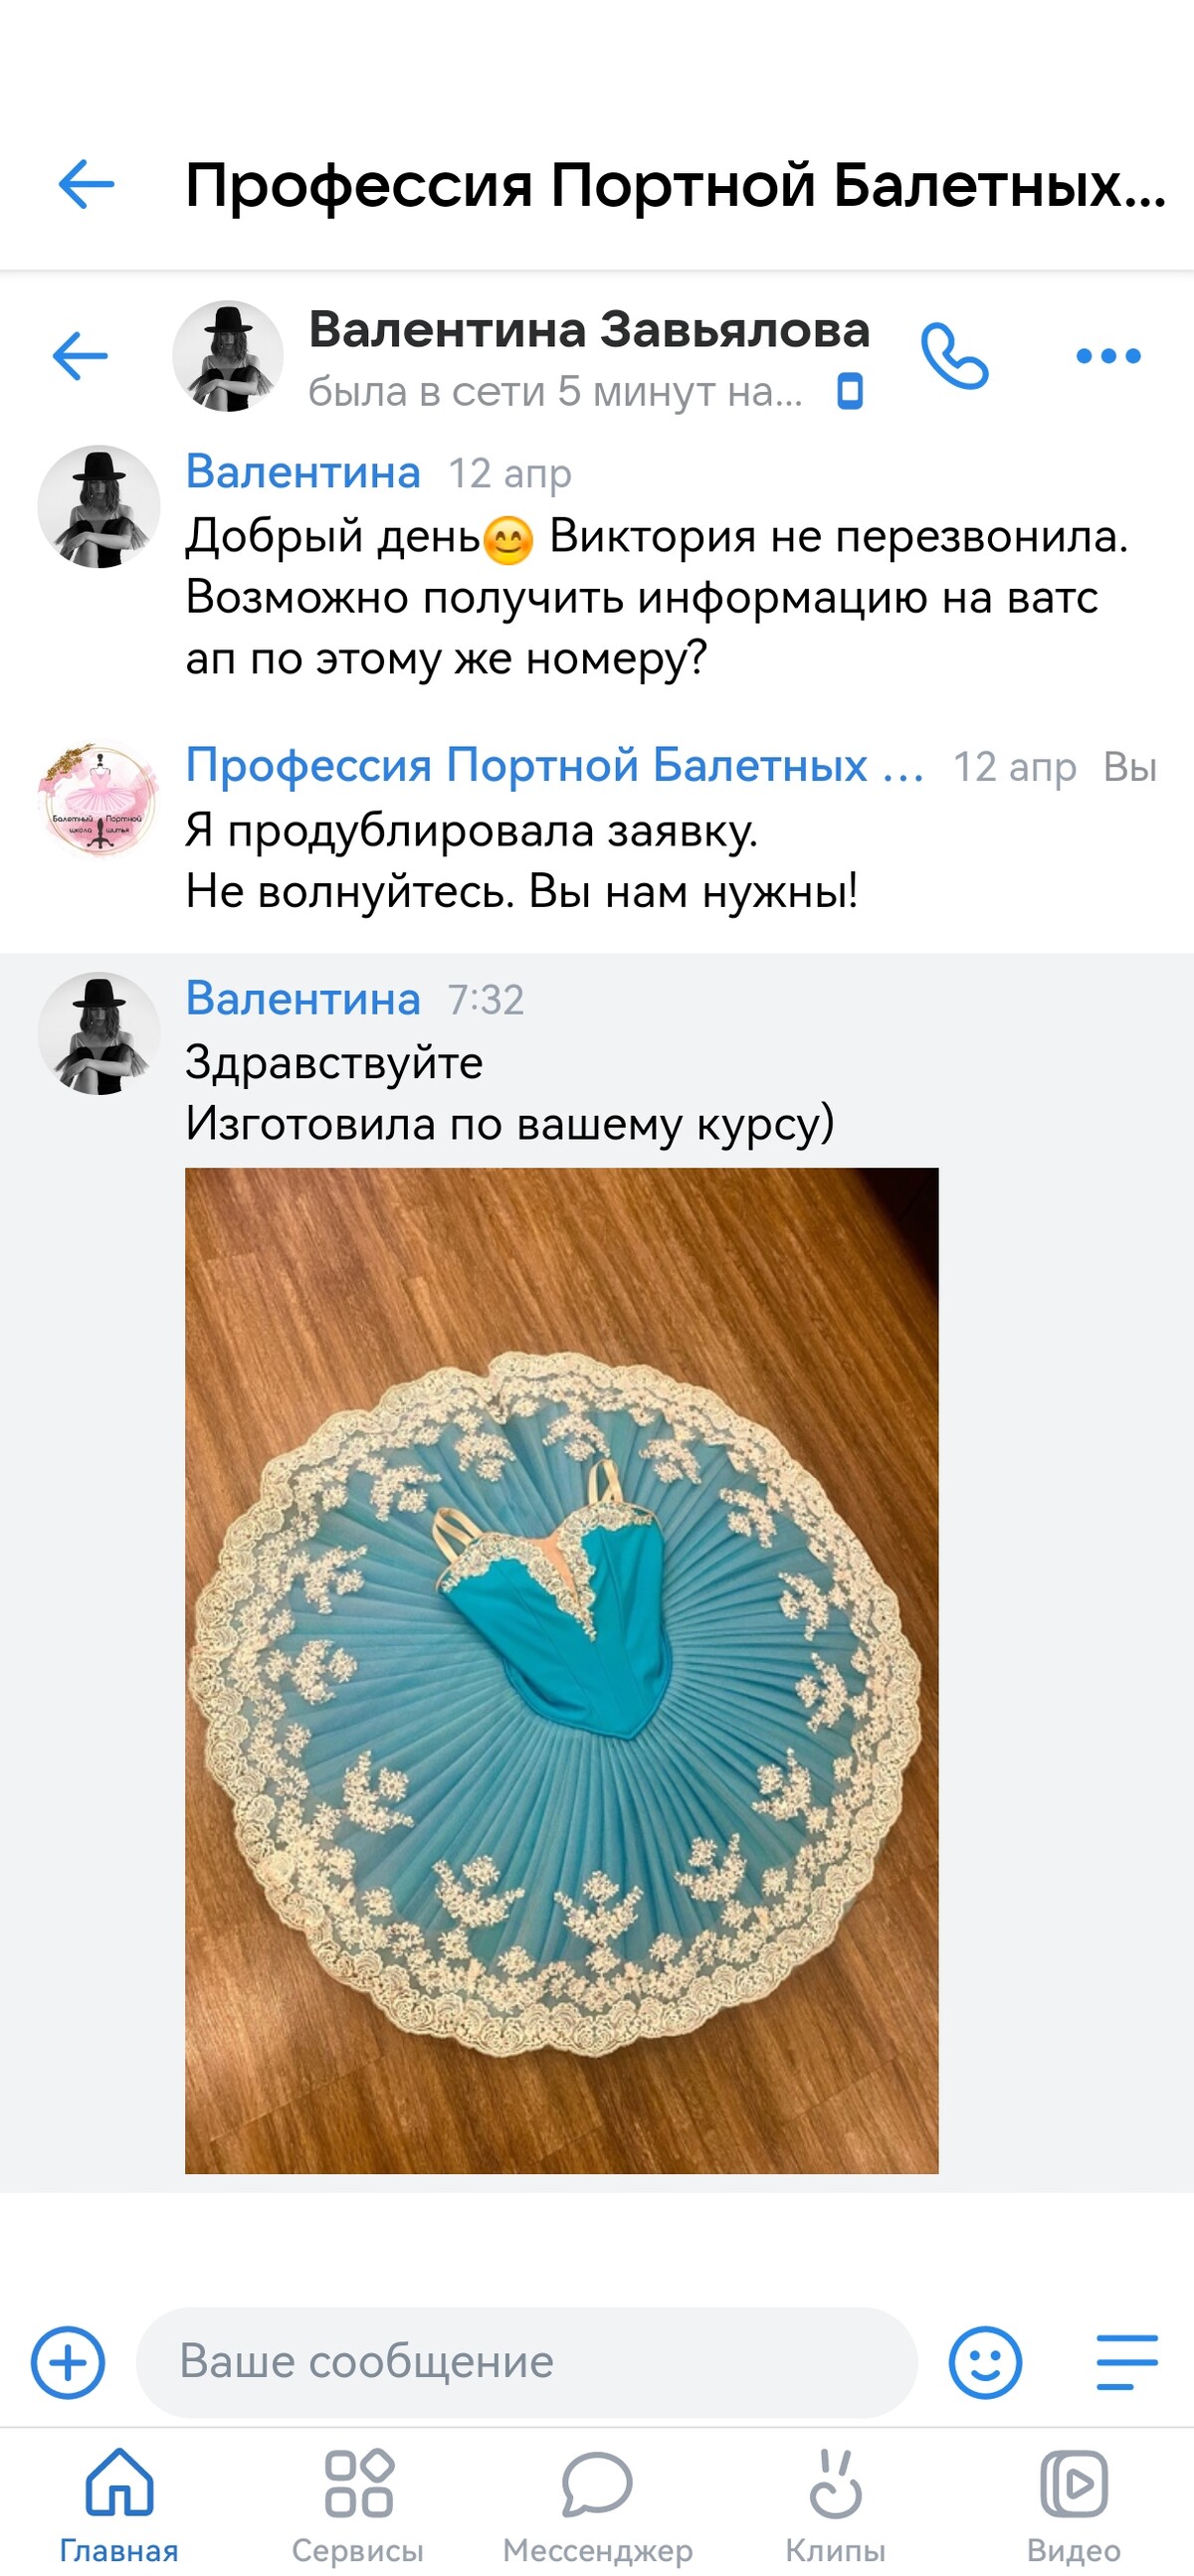Image resolution: width=1194 pixels, height=2576 pixels.
Task: Open message templates lines icon
Action: [x=1127, y=2362]
